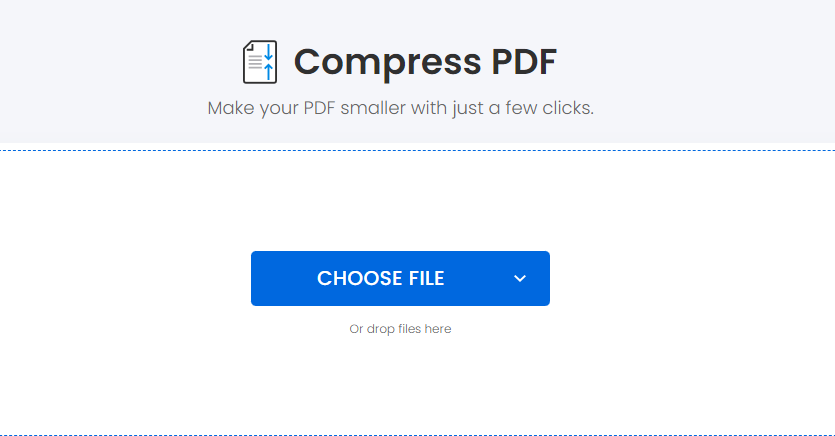Click the 'Or drop files here' text
Viewport: 835px width, 436px height.
coord(400,329)
